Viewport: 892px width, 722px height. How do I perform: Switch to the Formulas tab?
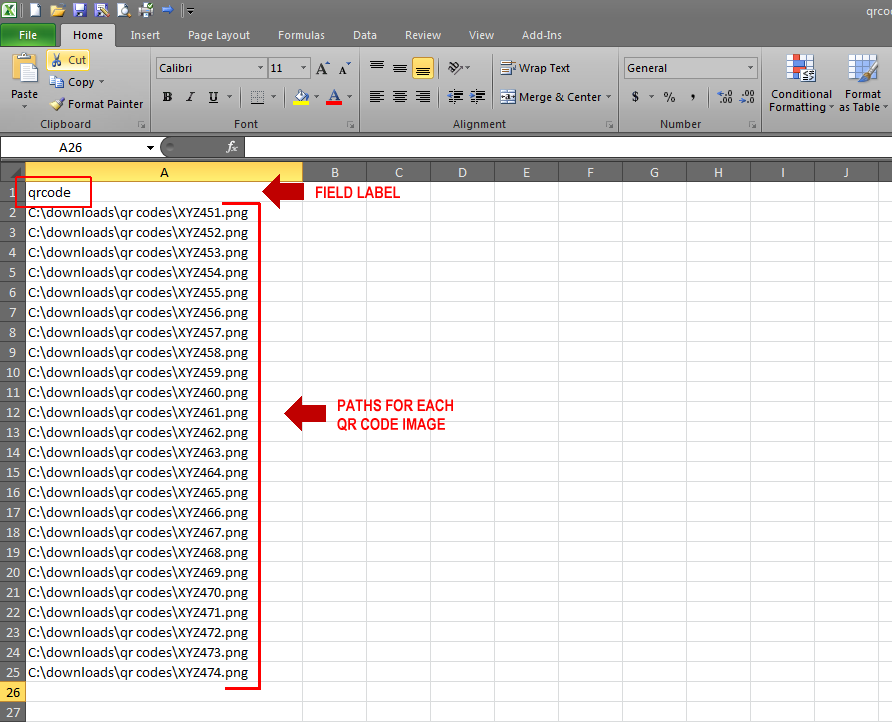coord(302,35)
